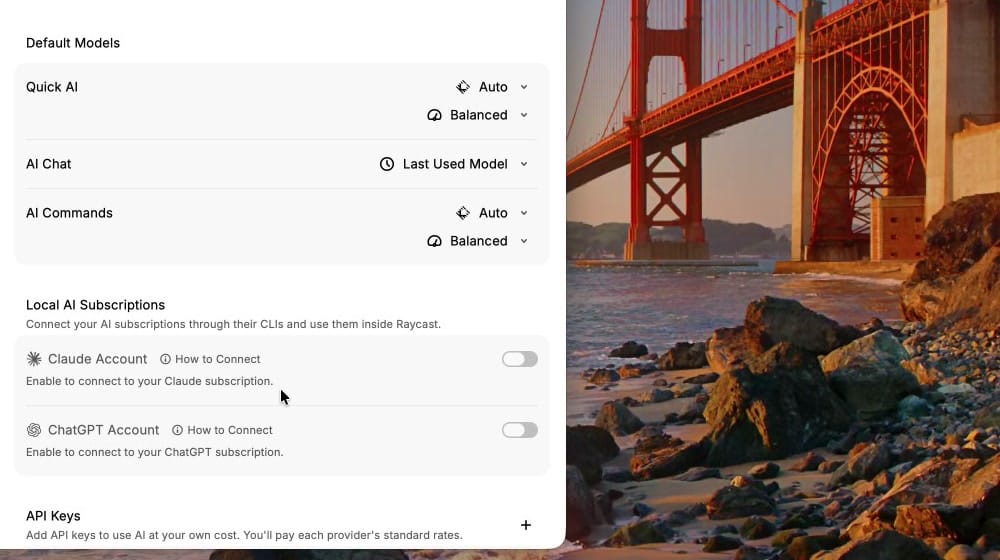Screen dimensions: 1000x560
Task: Click the plus icon to add API key
Action: click(x=526, y=525)
